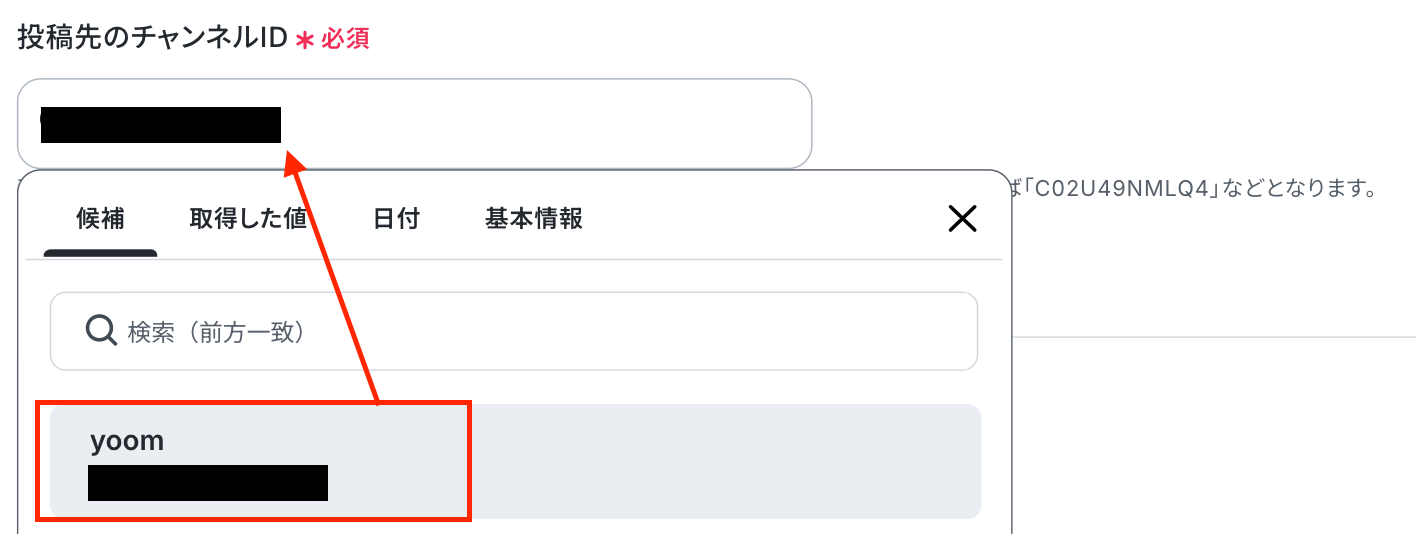
Task: Open the 投稿先のチャンネルID input box
Action: coord(414,123)
